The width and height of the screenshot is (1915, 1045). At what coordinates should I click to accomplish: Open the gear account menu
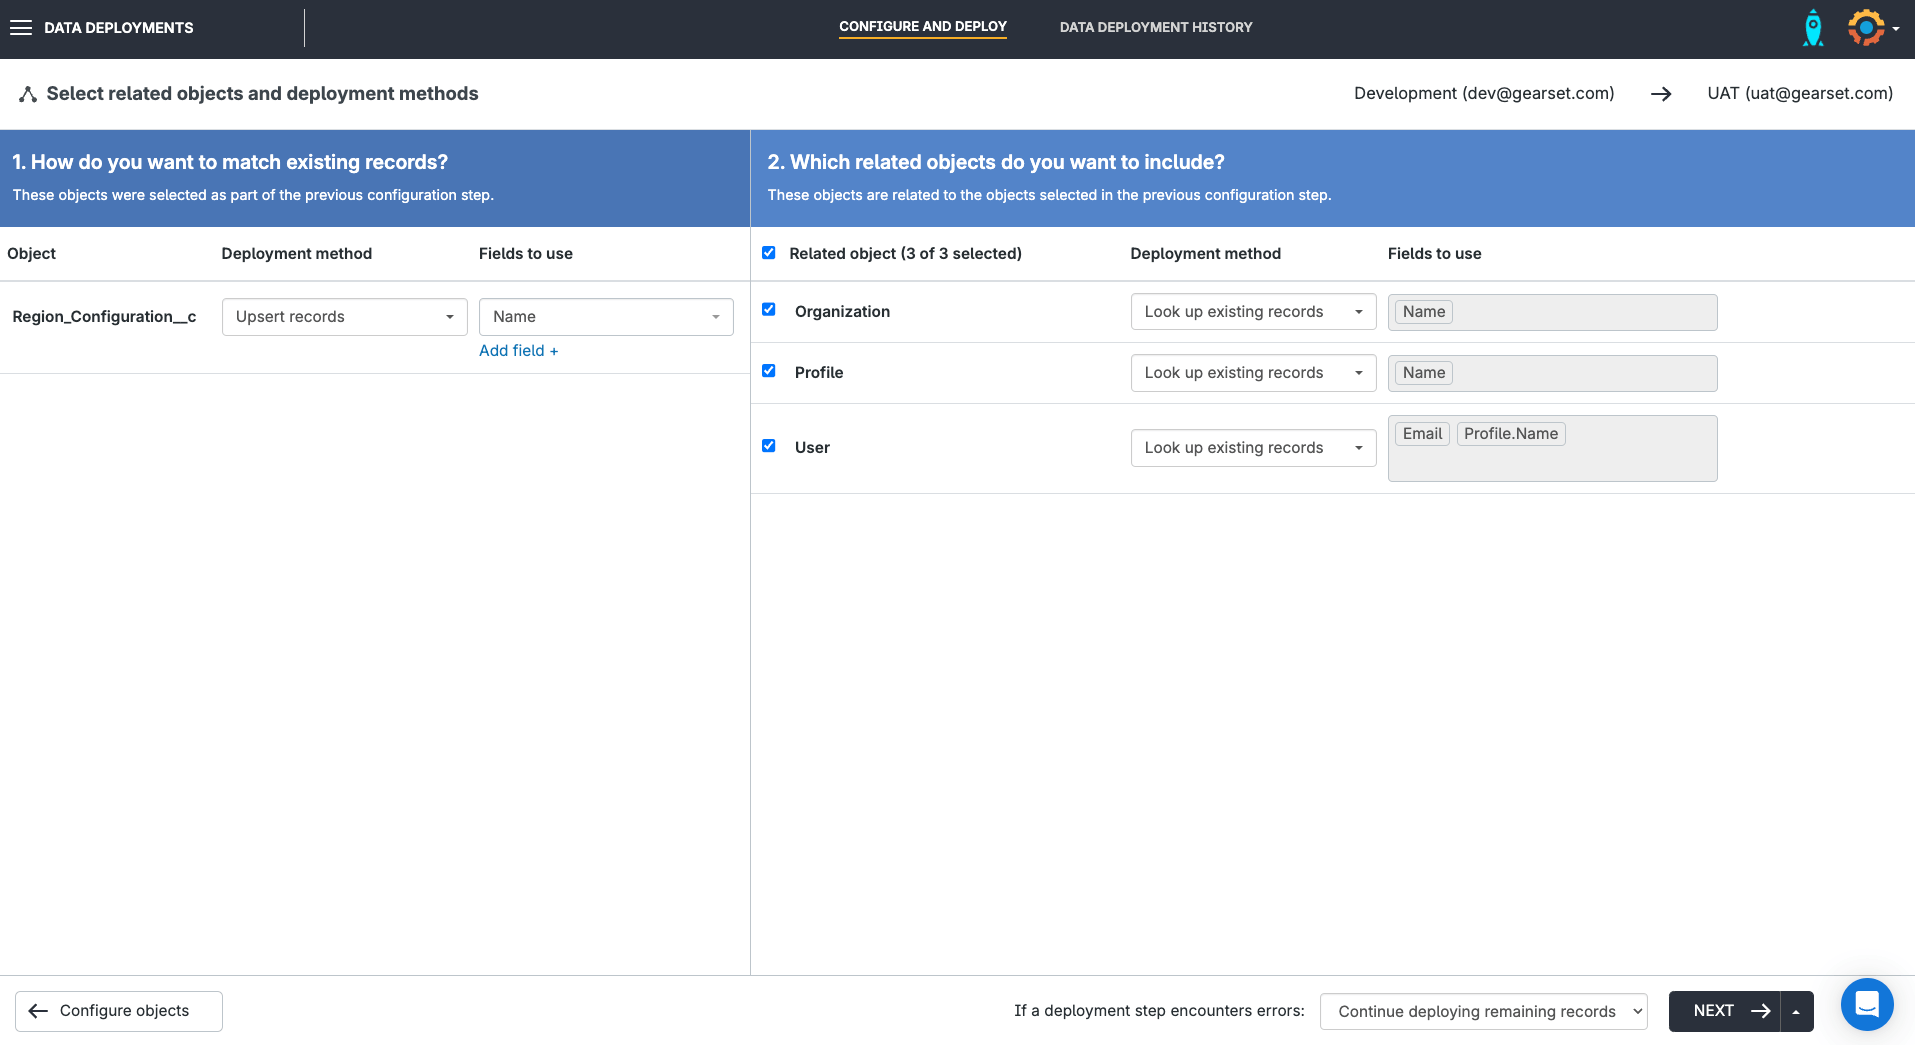1871,28
